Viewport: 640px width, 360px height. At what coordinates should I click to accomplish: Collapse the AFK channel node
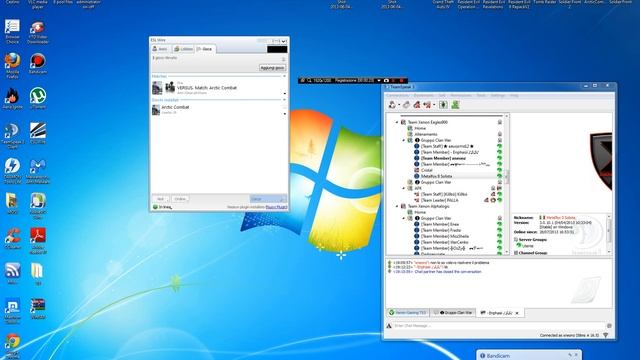(x=404, y=188)
